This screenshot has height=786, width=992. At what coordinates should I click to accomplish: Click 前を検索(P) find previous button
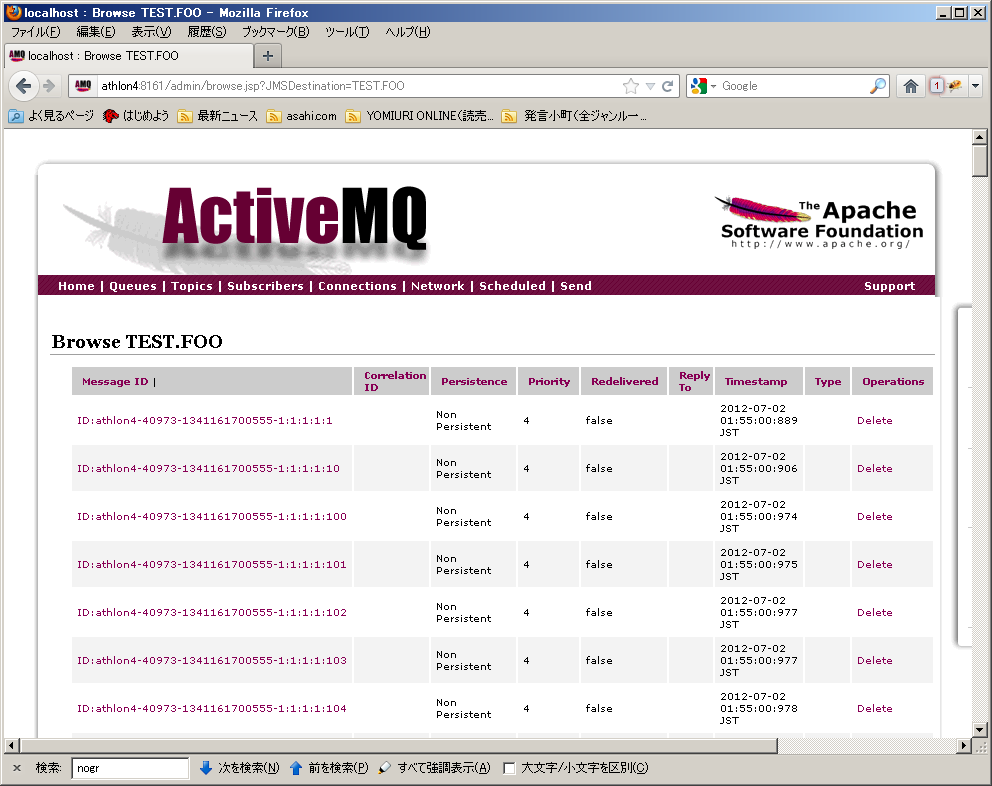tap(329, 768)
